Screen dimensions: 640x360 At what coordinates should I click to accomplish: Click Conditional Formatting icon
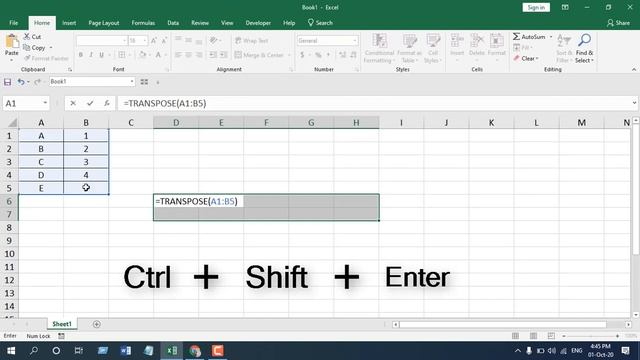[x=380, y=41]
